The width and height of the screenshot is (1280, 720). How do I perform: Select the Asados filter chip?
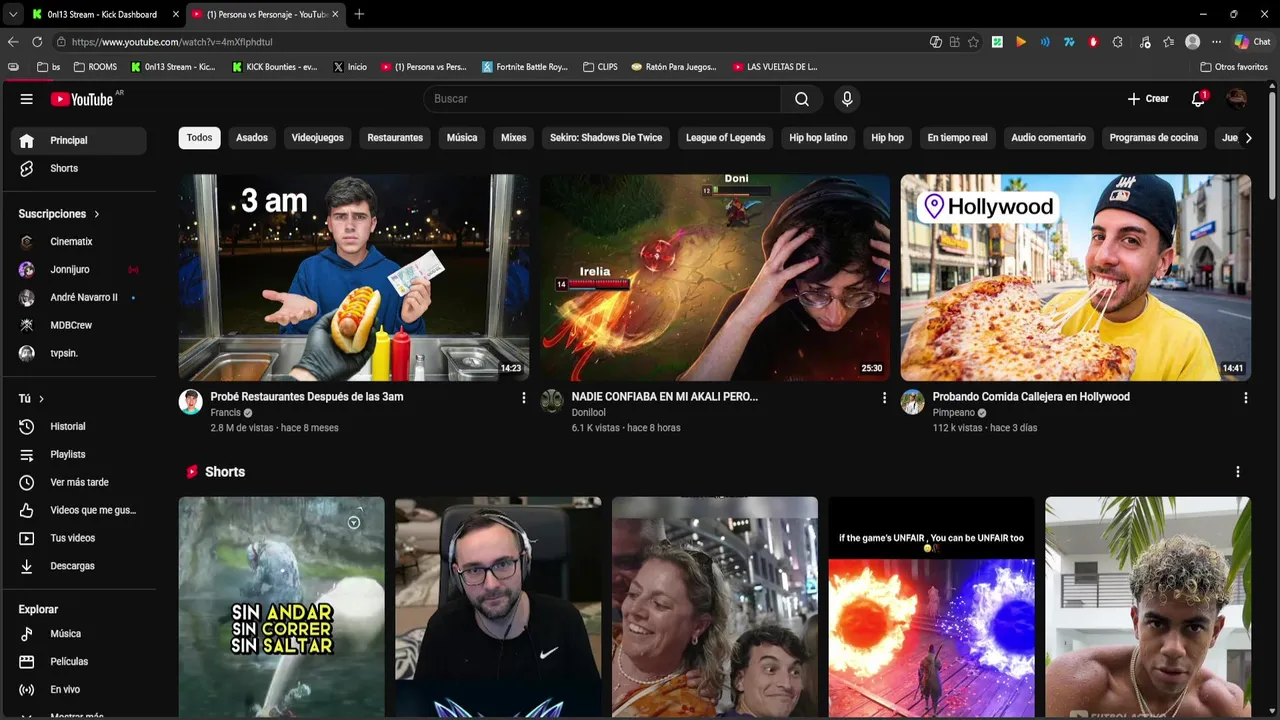click(x=252, y=138)
